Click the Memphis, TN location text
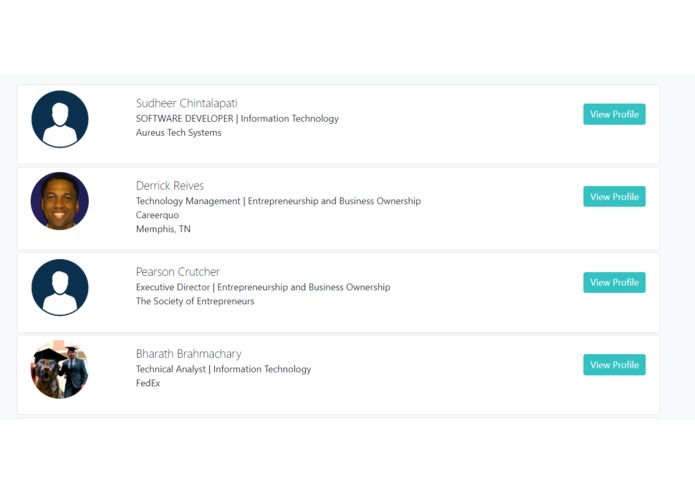 coord(163,229)
